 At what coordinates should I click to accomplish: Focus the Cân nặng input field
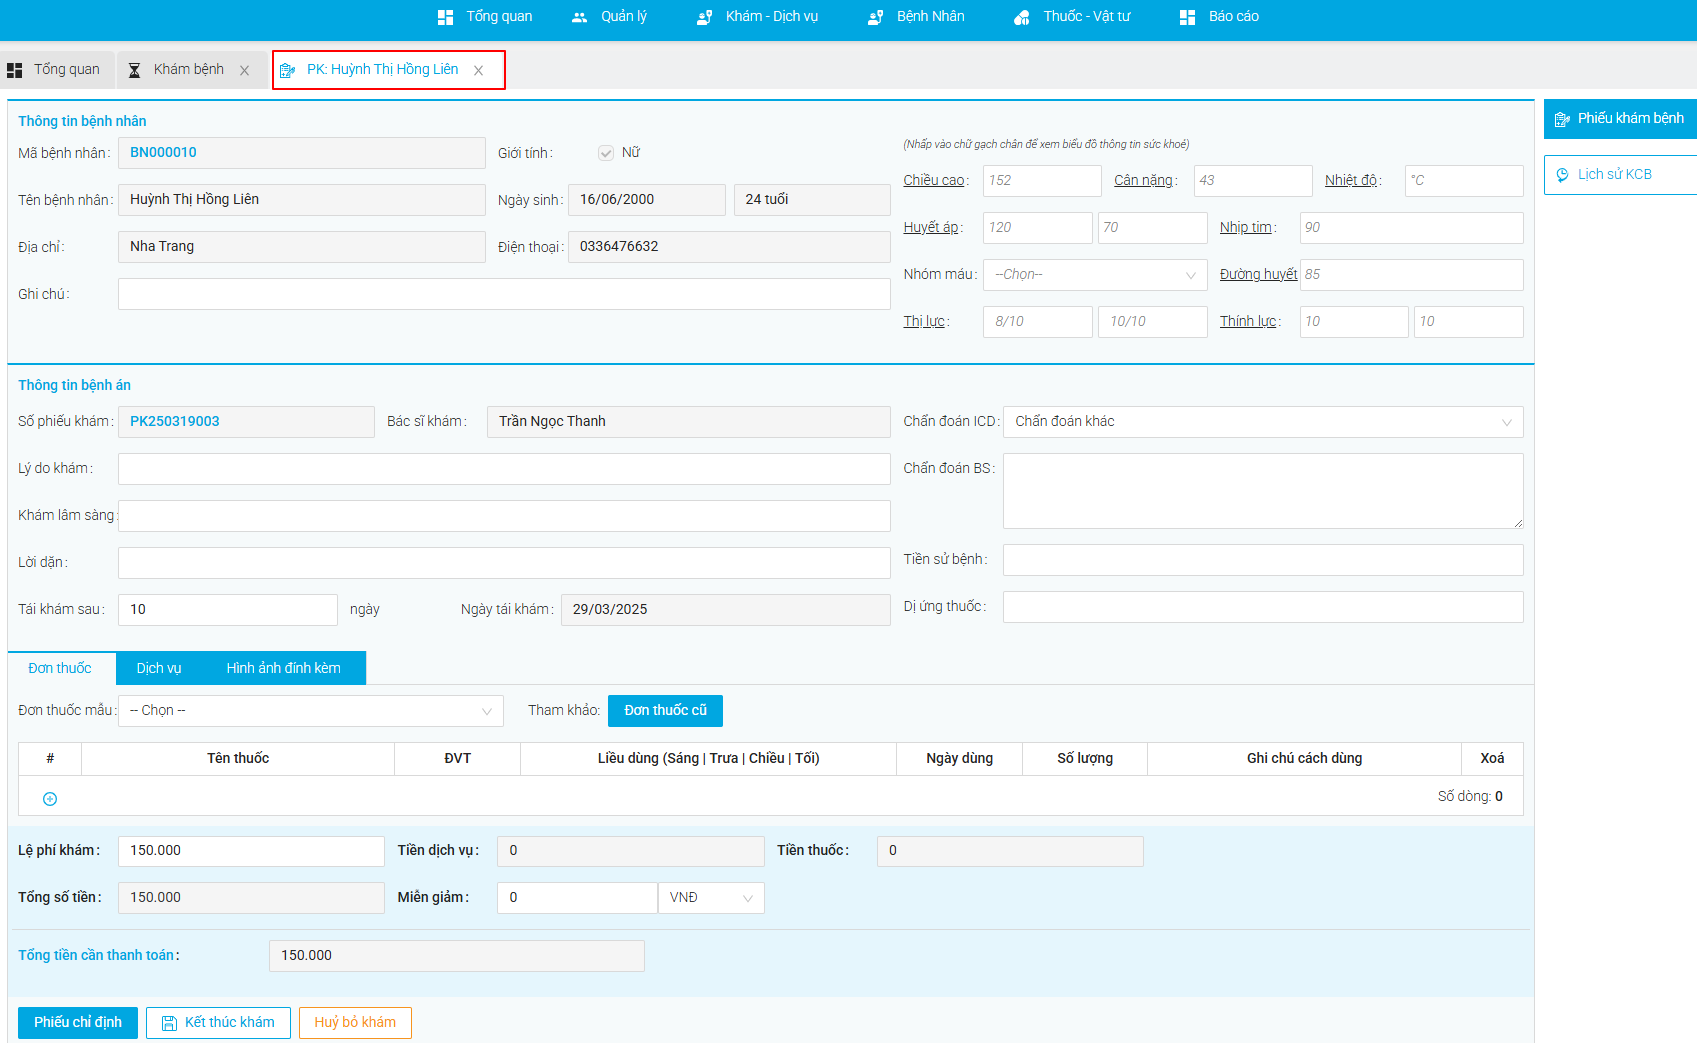pyautogui.click(x=1253, y=181)
